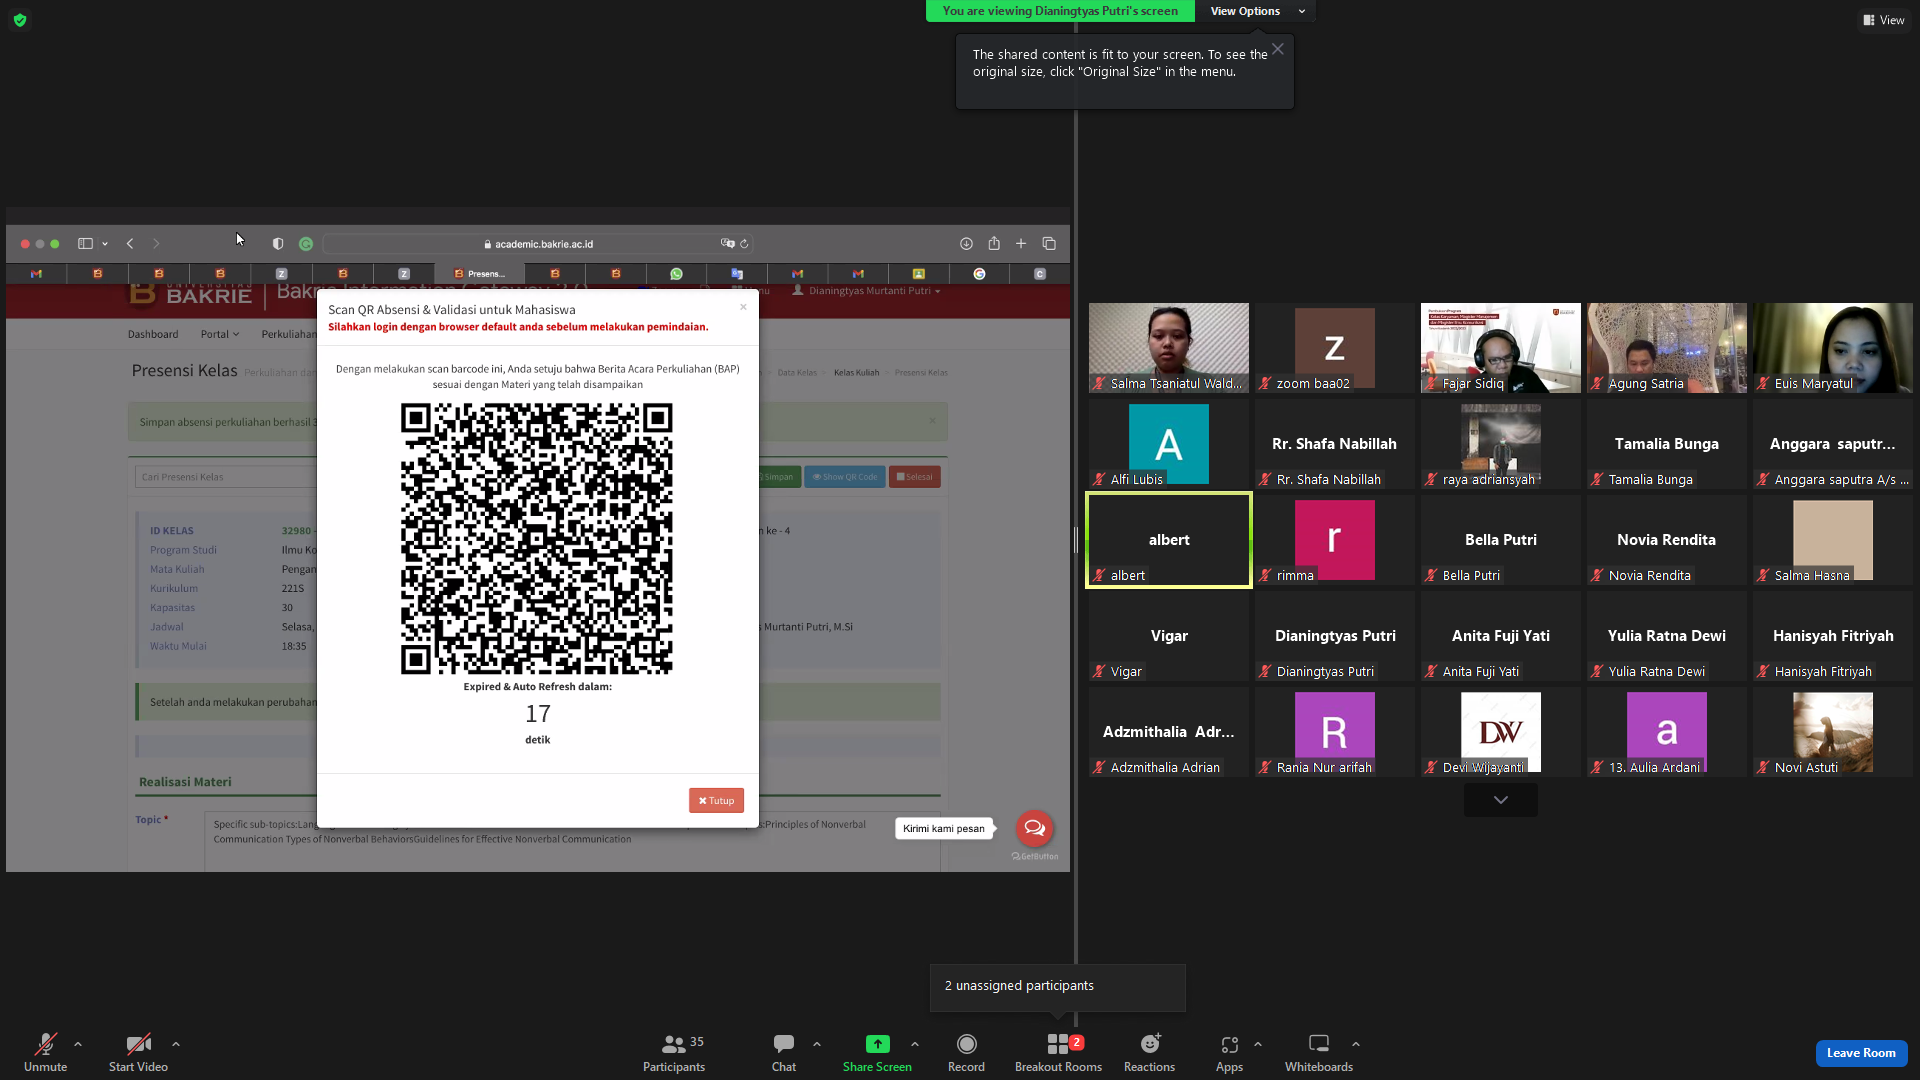1920x1080 pixels.
Task: Switch to the Google browser tab
Action: [x=979, y=274]
